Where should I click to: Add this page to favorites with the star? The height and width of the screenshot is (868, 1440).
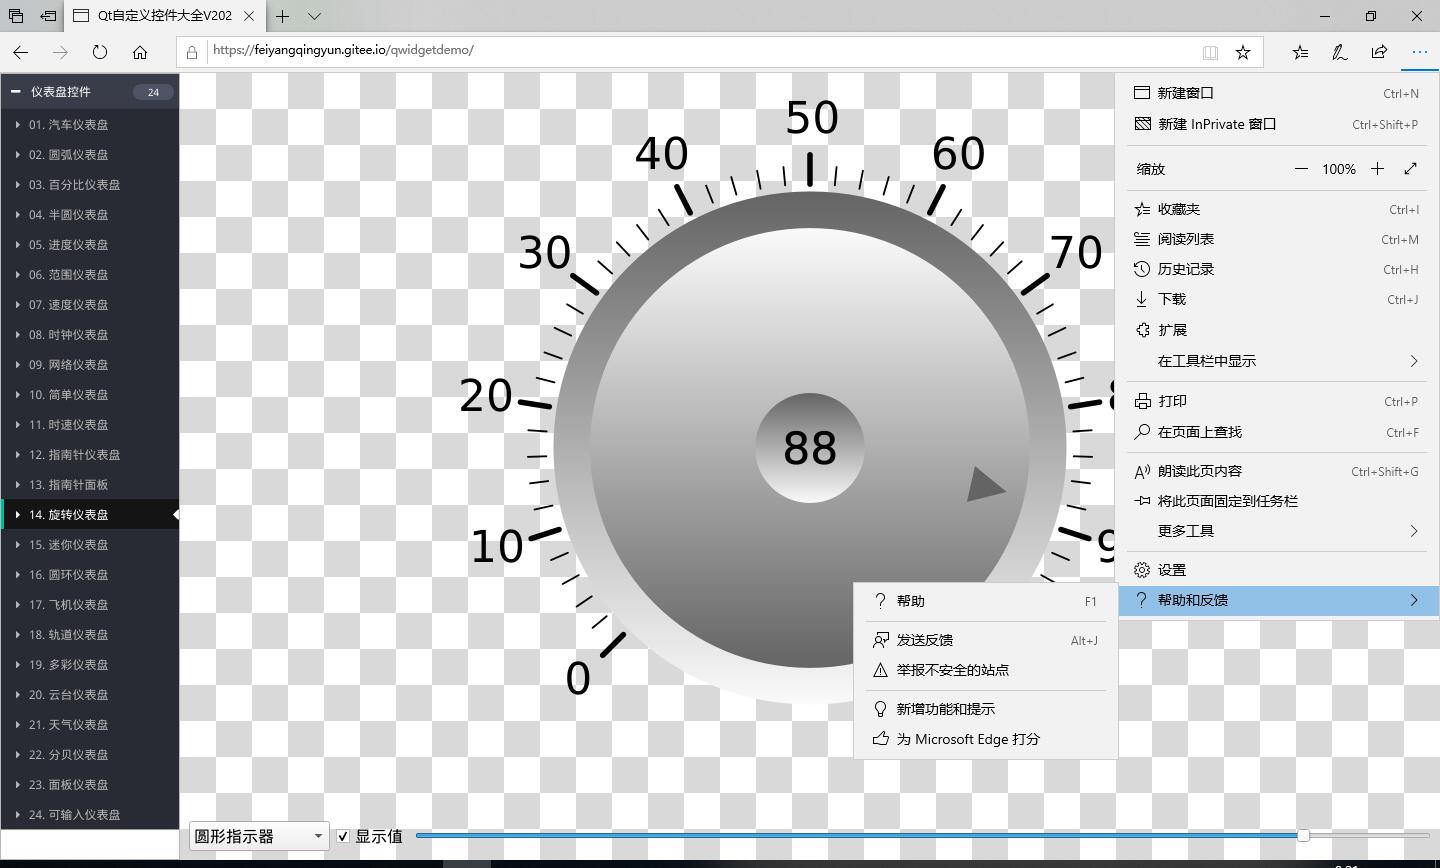point(1243,52)
